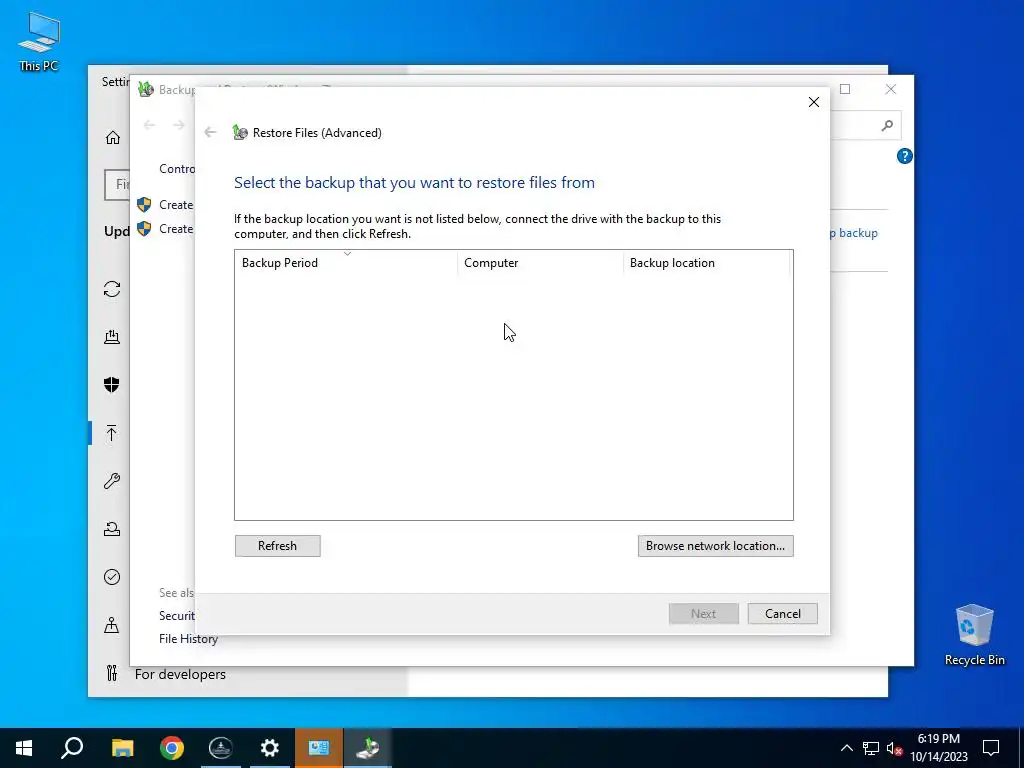Open Action Center notifications icon
This screenshot has height=768, width=1024.
tap(991, 748)
